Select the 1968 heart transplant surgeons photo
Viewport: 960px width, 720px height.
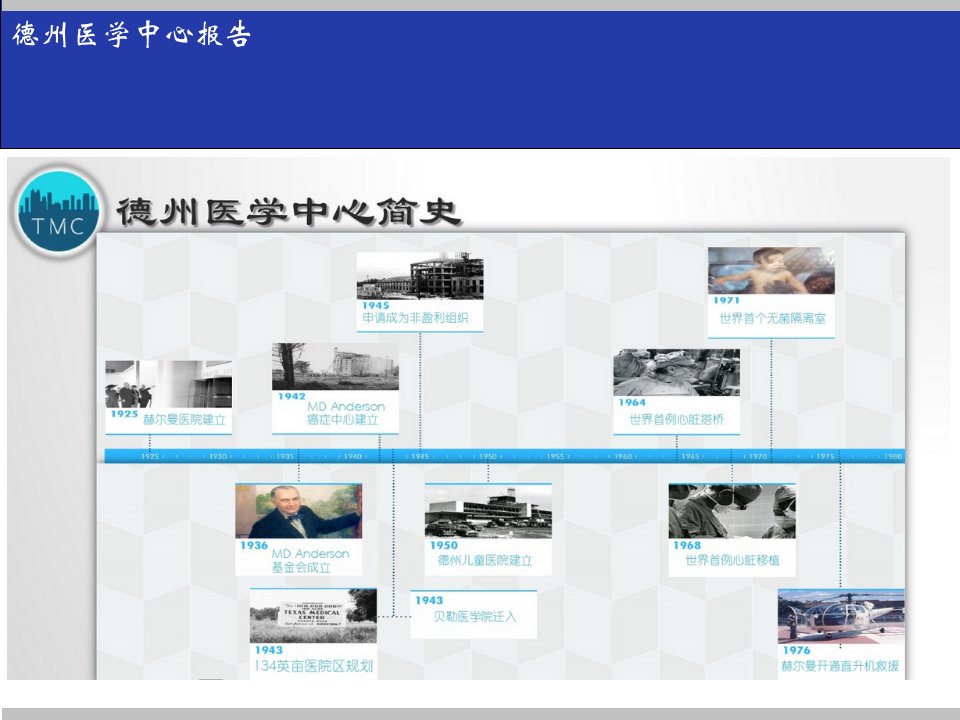click(732, 511)
